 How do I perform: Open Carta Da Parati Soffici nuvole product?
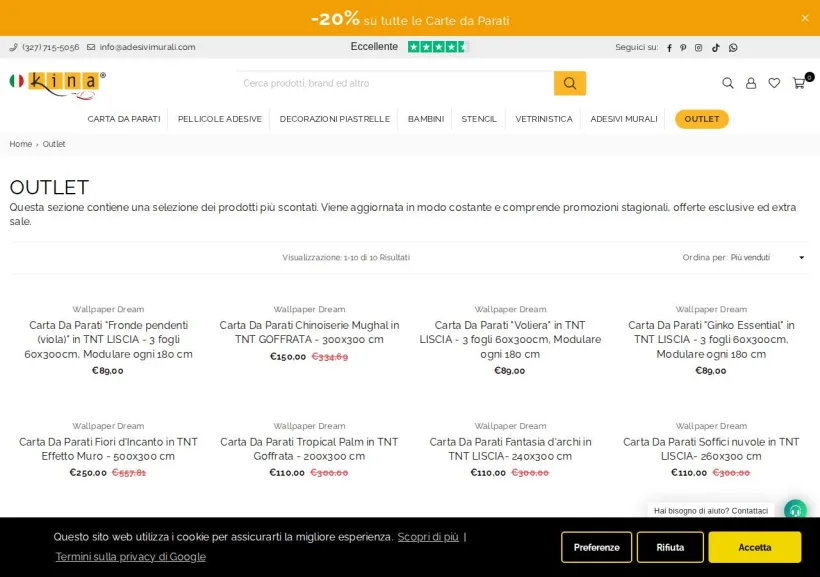click(711, 449)
